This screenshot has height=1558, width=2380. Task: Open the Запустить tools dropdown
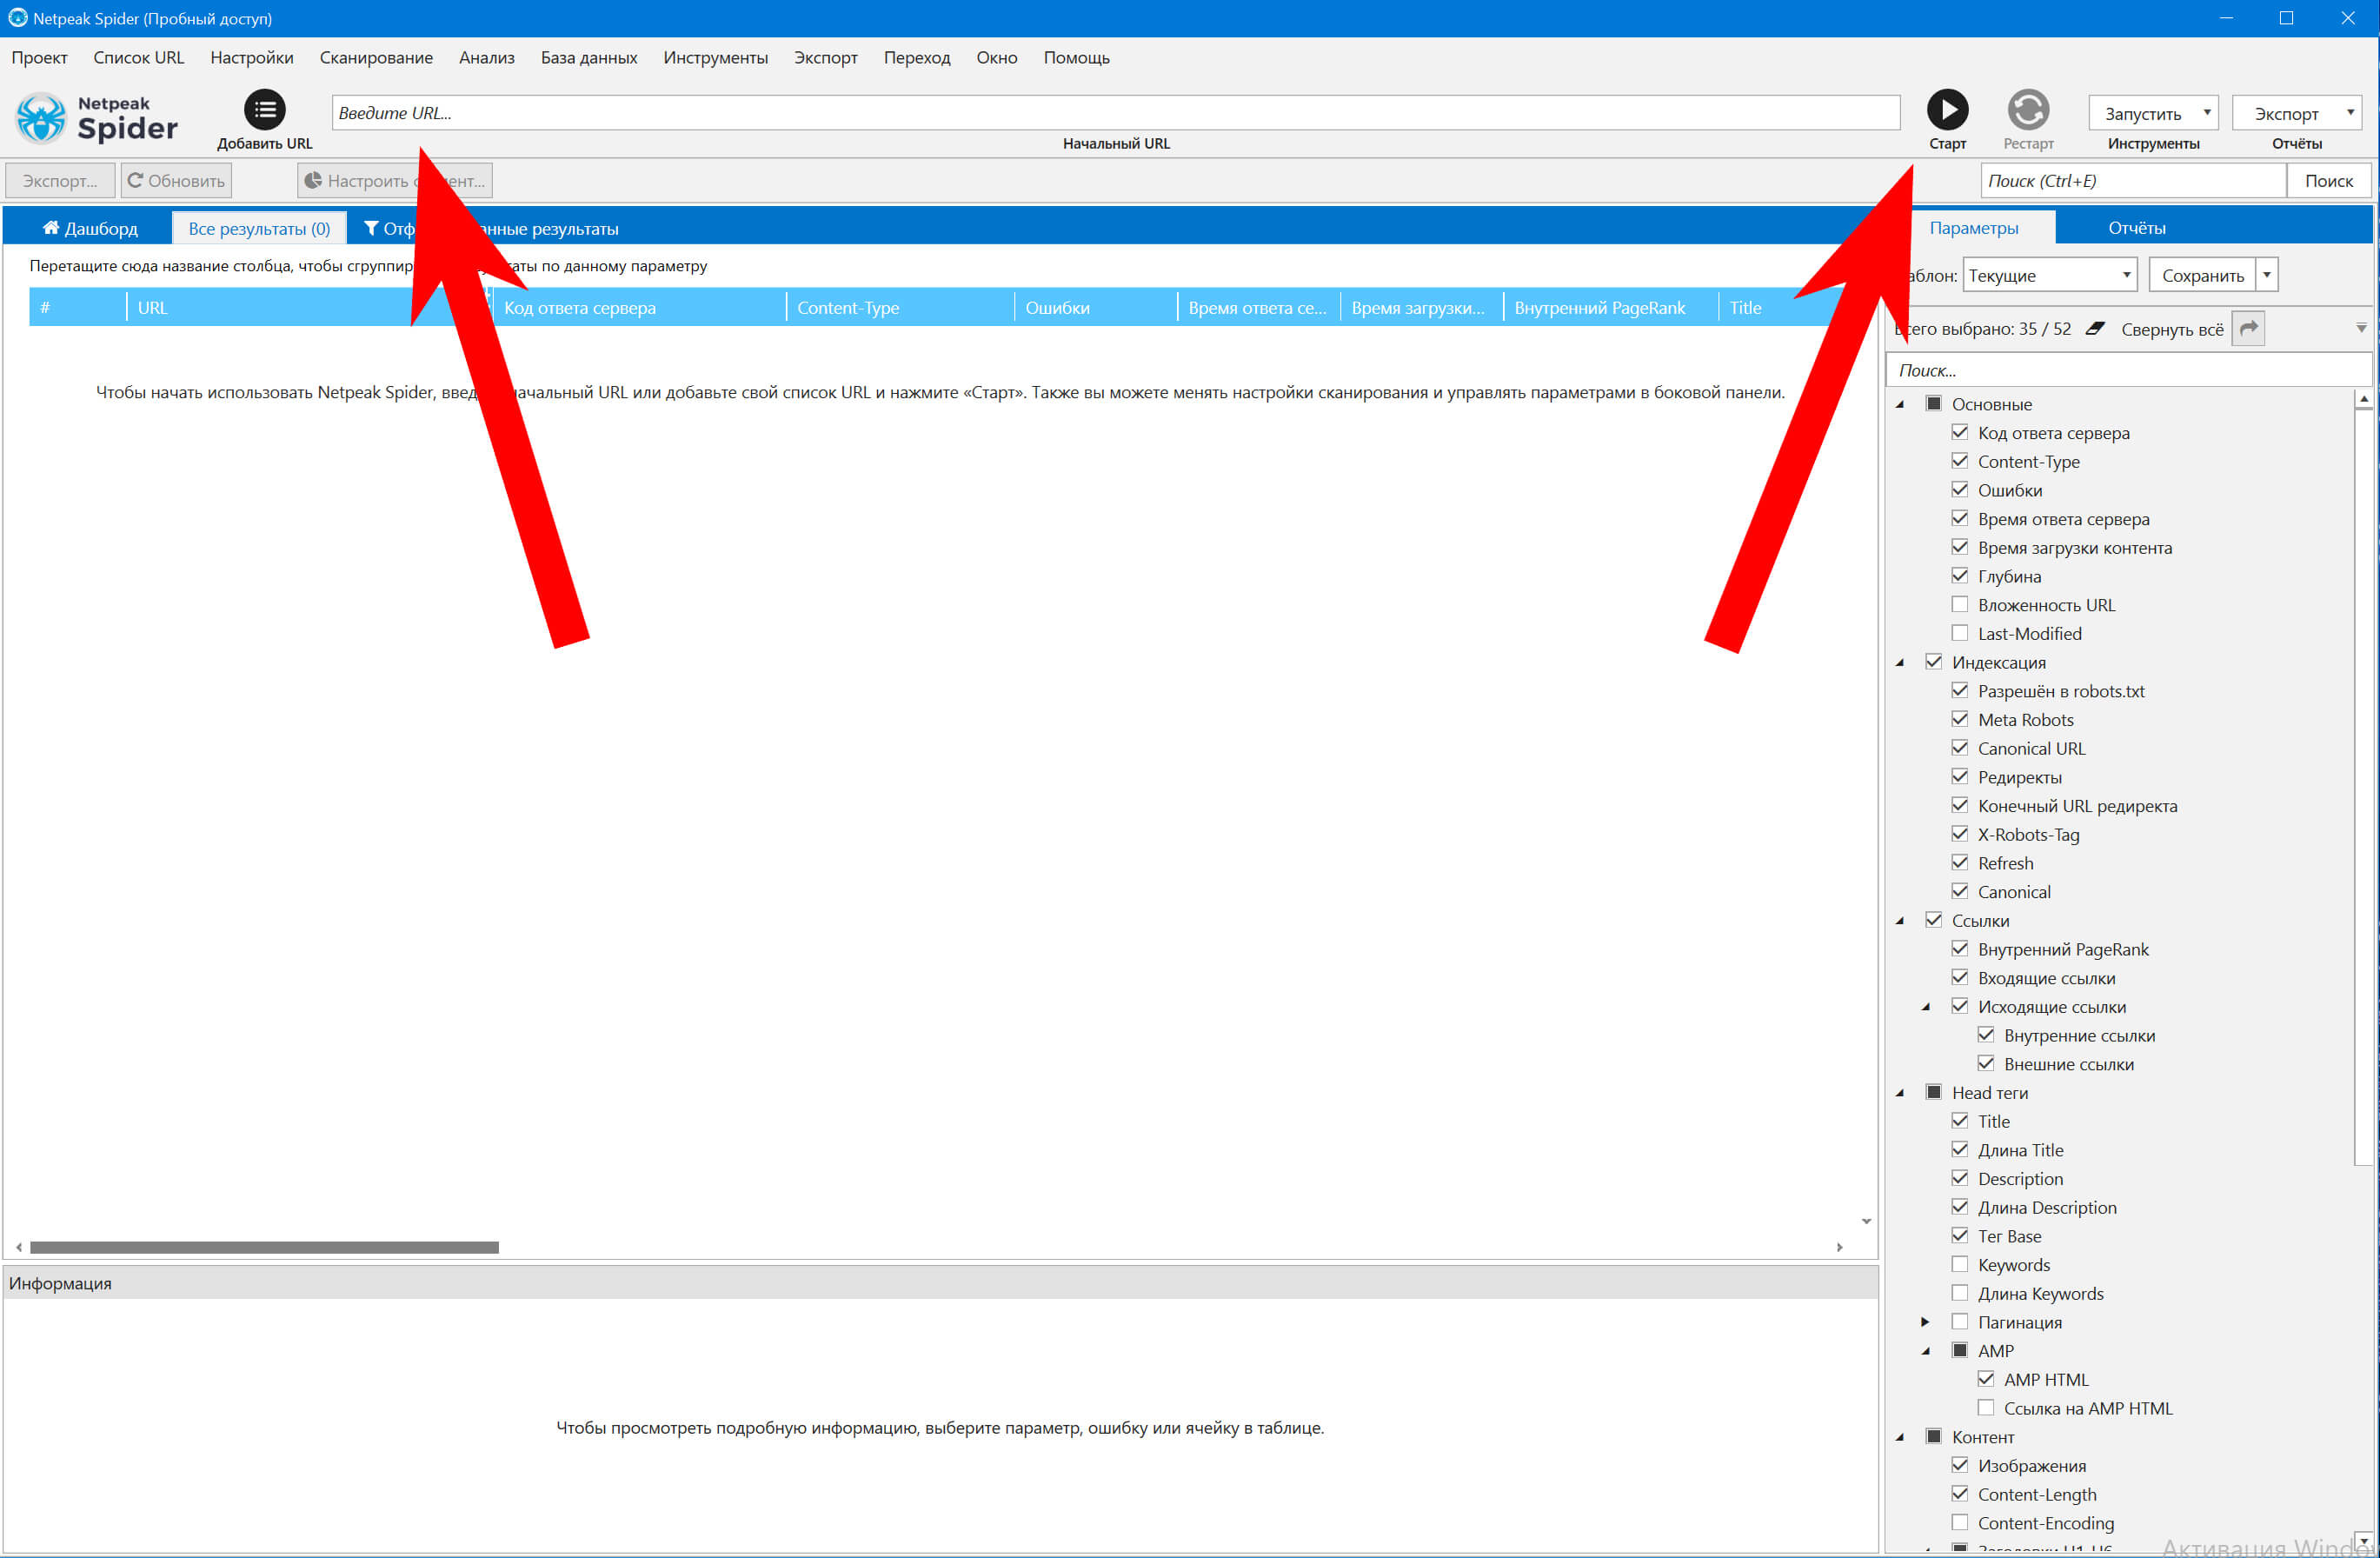point(2152,114)
